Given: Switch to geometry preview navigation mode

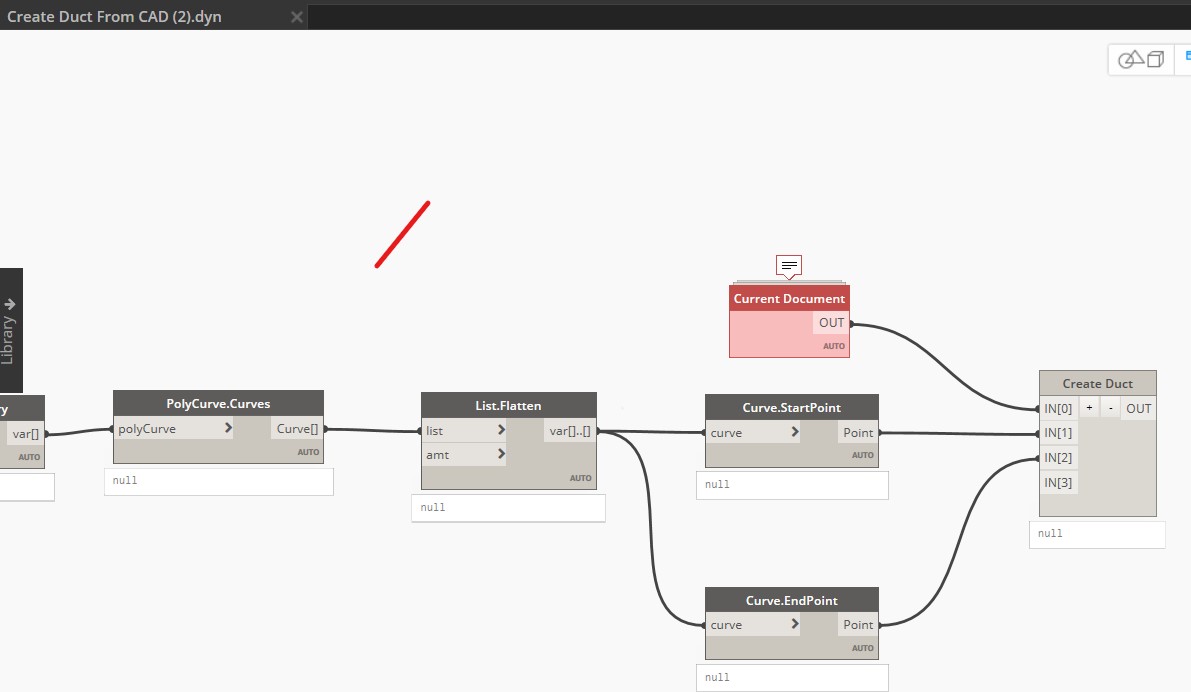Looking at the screenshot, I should (x=1141, y=59).
